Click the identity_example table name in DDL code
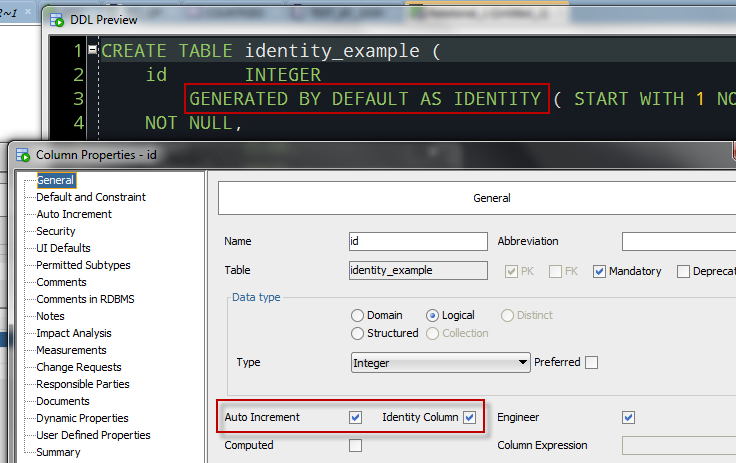The height and width of the screenshot is (463, 736). [x=332, y=51]
